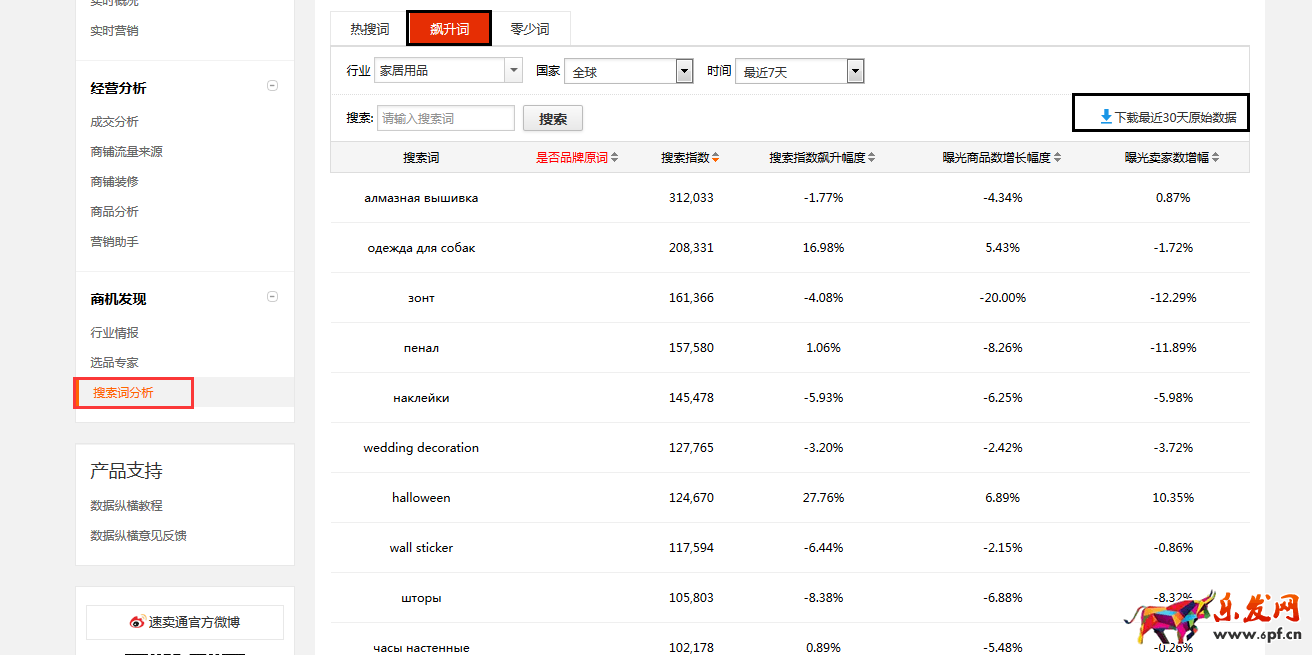
Task: Click the -12.29% seller growth value
Action: [1173, 298]
